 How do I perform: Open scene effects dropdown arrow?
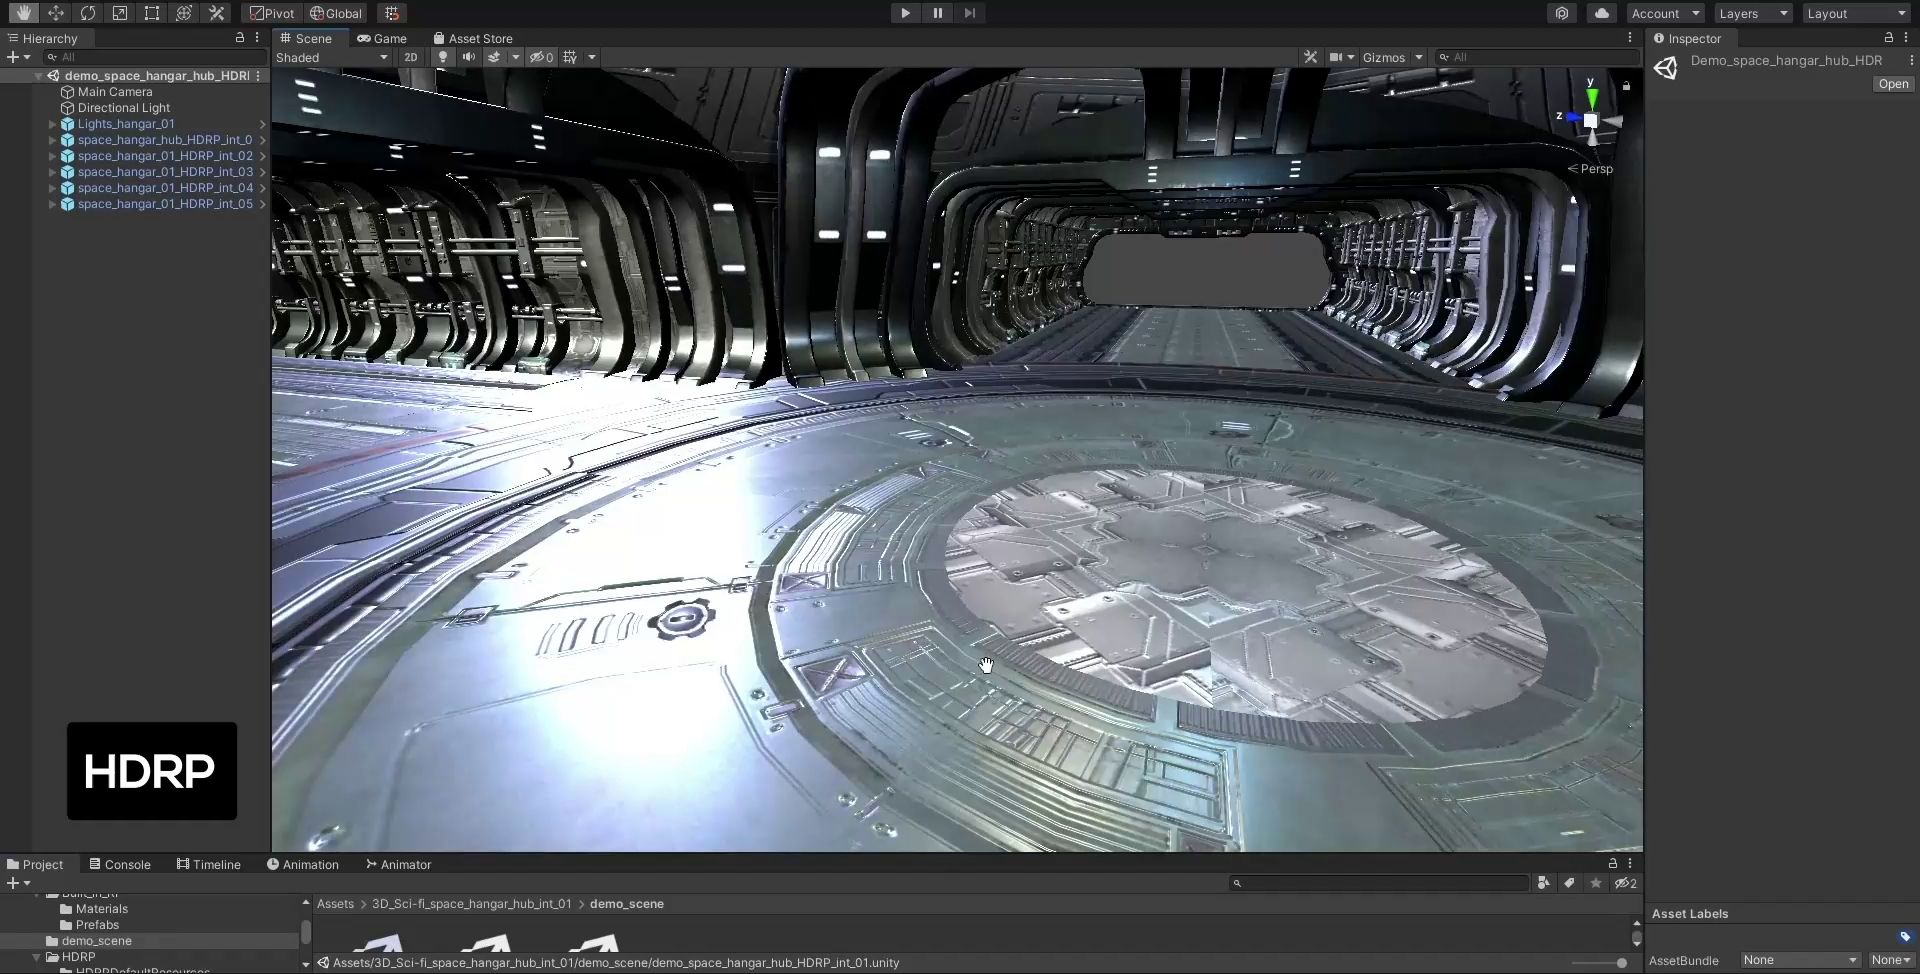coord(516,57)
